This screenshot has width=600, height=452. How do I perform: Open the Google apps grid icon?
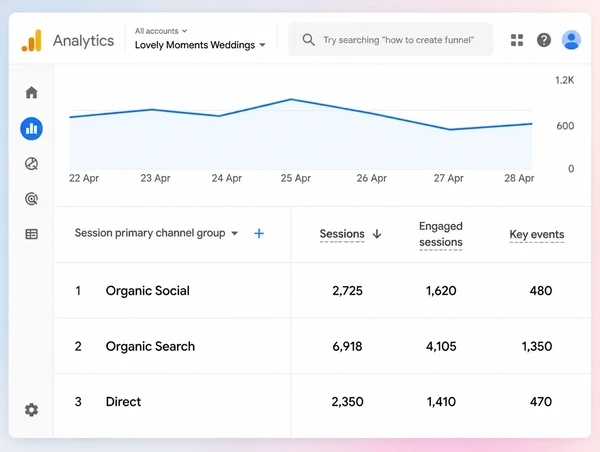tap(517, 40)
